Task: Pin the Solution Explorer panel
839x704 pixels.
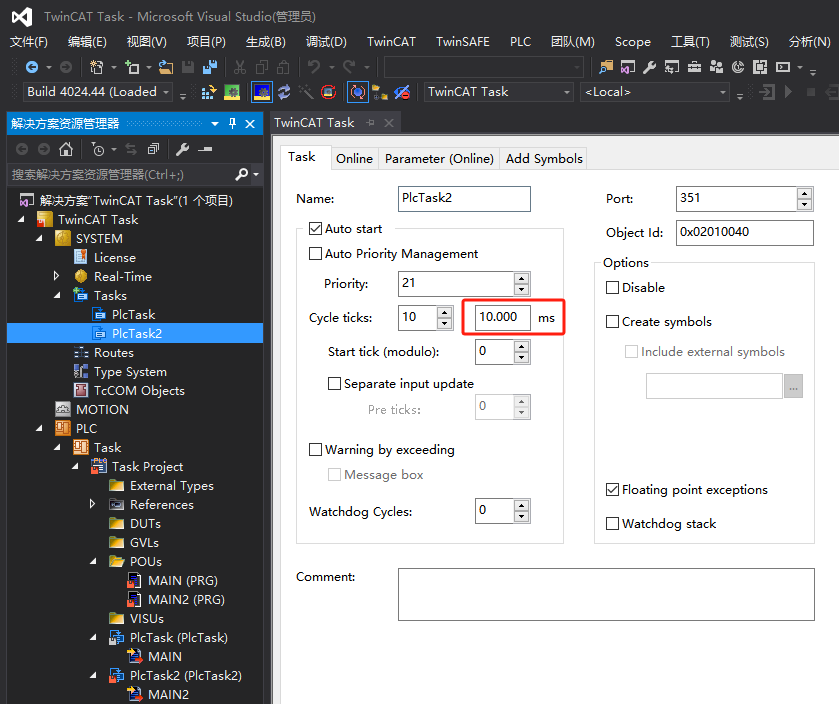Action: pyautogui.click(x=232, y=124)
